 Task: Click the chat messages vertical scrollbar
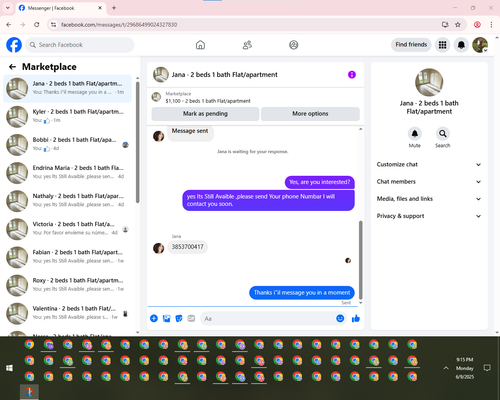(x=361, y=260)
